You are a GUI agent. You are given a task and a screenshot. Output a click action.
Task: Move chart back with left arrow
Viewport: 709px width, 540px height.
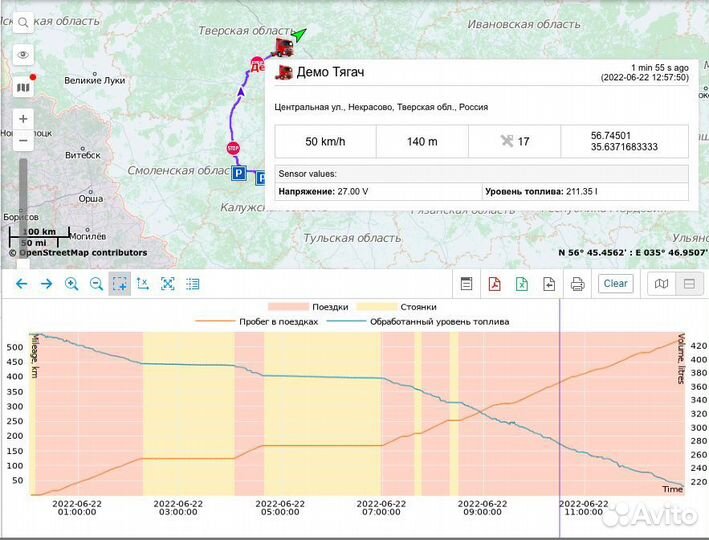[22, 284]
